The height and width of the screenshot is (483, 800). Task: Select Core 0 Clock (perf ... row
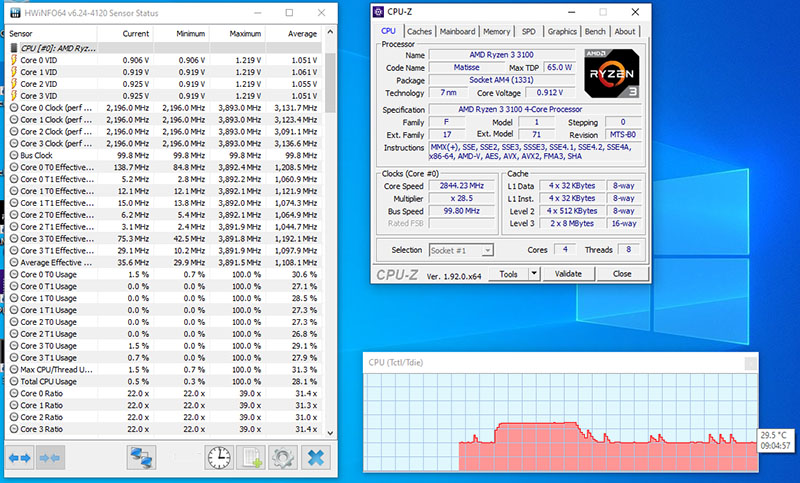[x=164, y=108]
